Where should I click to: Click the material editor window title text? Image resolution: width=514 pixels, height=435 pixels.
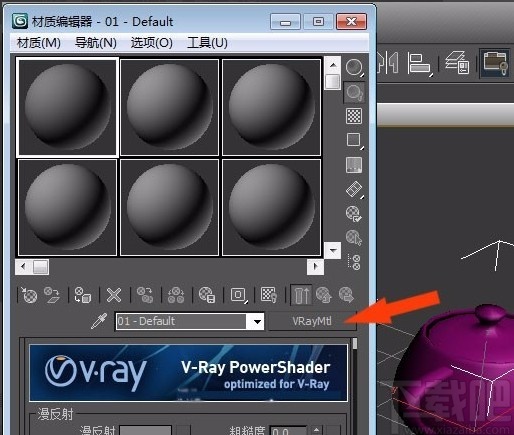pos(102,22)
